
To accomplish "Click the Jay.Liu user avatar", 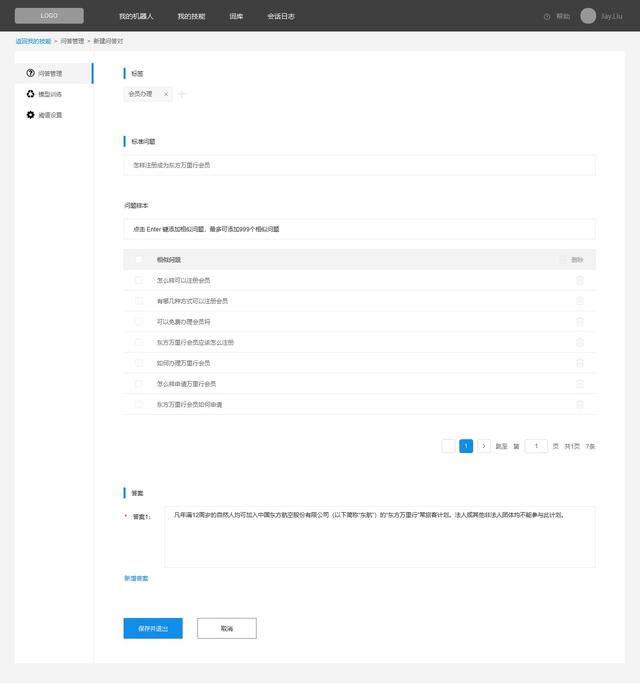I will click(x=588, y=16).
